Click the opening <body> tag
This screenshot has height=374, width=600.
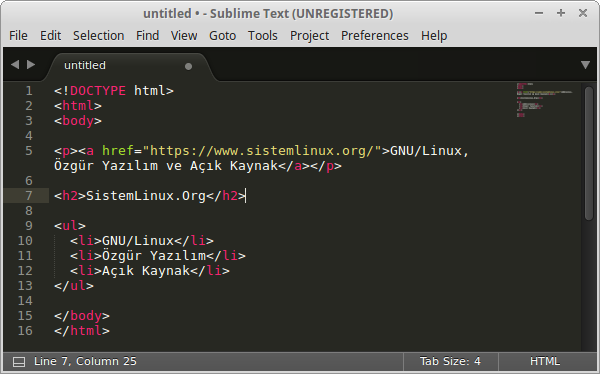78,121
